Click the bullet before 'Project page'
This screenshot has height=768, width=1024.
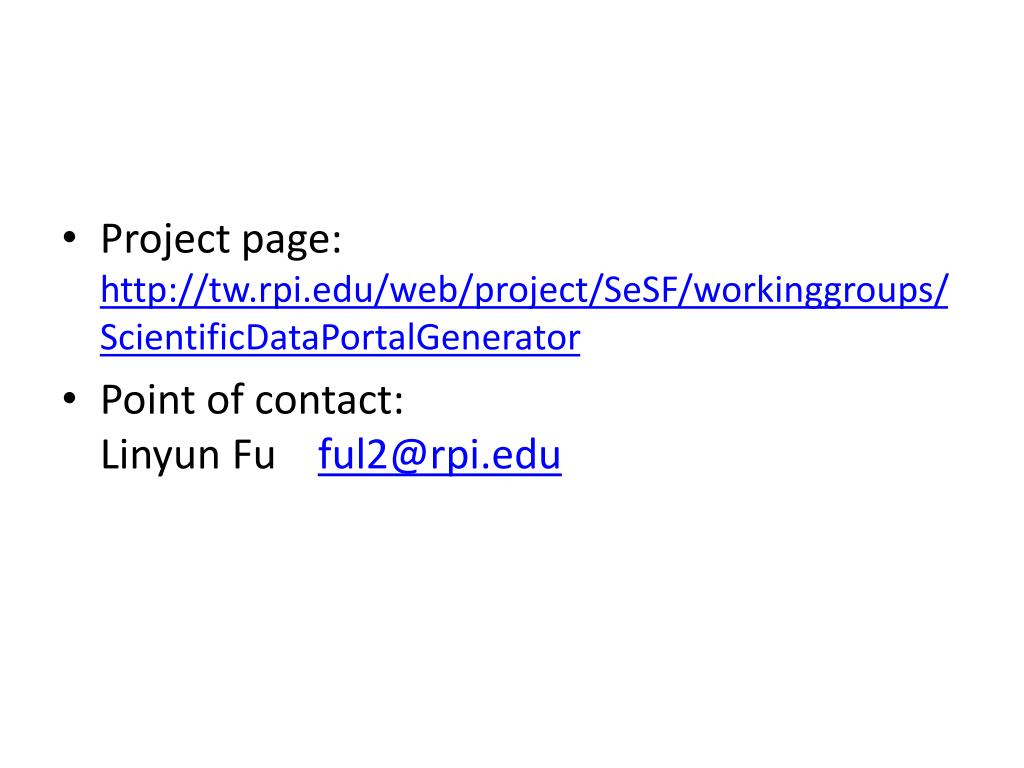pos(69,238)
